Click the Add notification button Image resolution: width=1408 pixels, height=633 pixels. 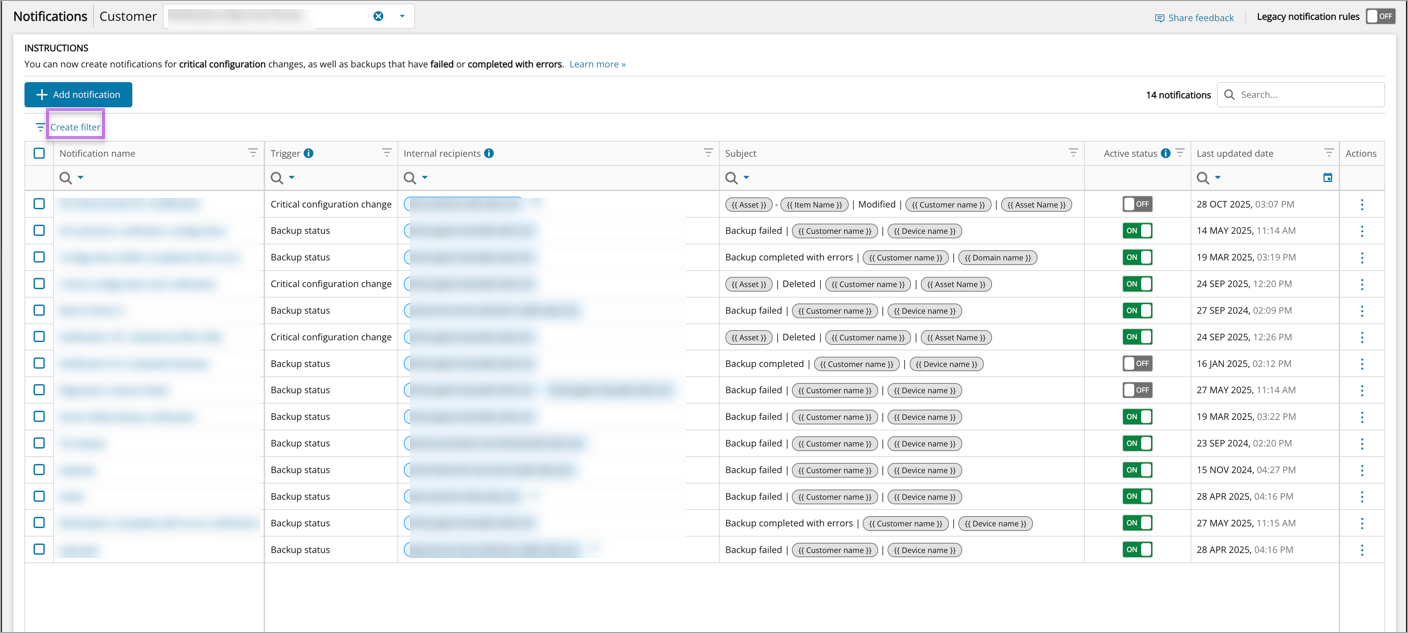(78, 94)
